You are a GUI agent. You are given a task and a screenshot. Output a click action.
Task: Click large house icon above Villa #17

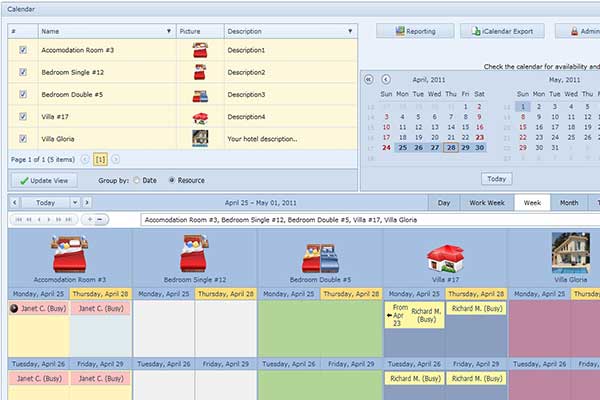pos(445,258)
